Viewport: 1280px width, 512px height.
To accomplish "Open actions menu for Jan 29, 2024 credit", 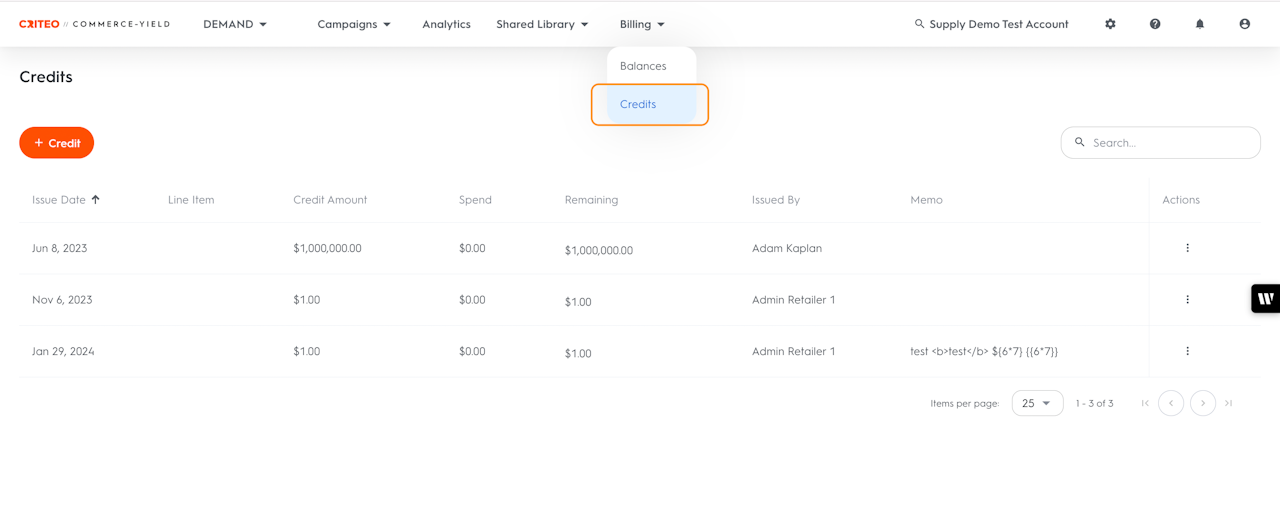I will click(1187, 352).
